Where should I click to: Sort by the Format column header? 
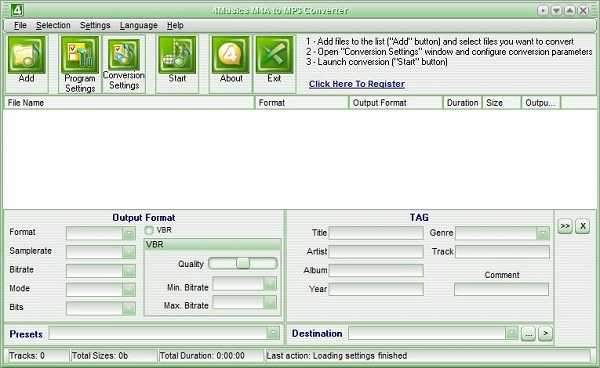point(302,103)
